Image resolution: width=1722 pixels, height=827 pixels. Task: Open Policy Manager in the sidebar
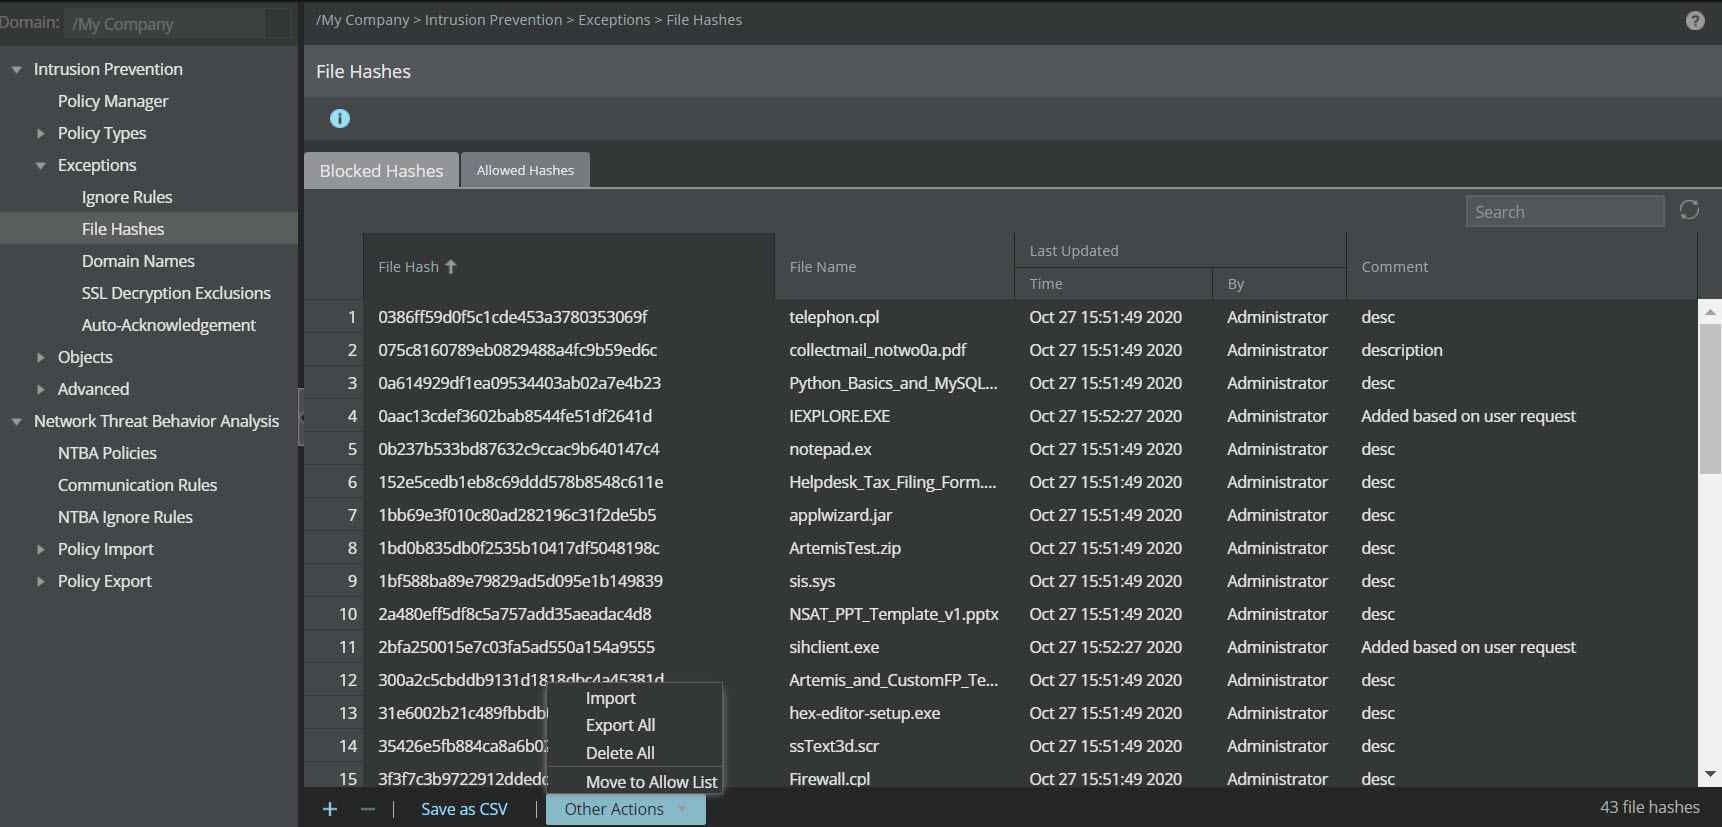point(113,101)
